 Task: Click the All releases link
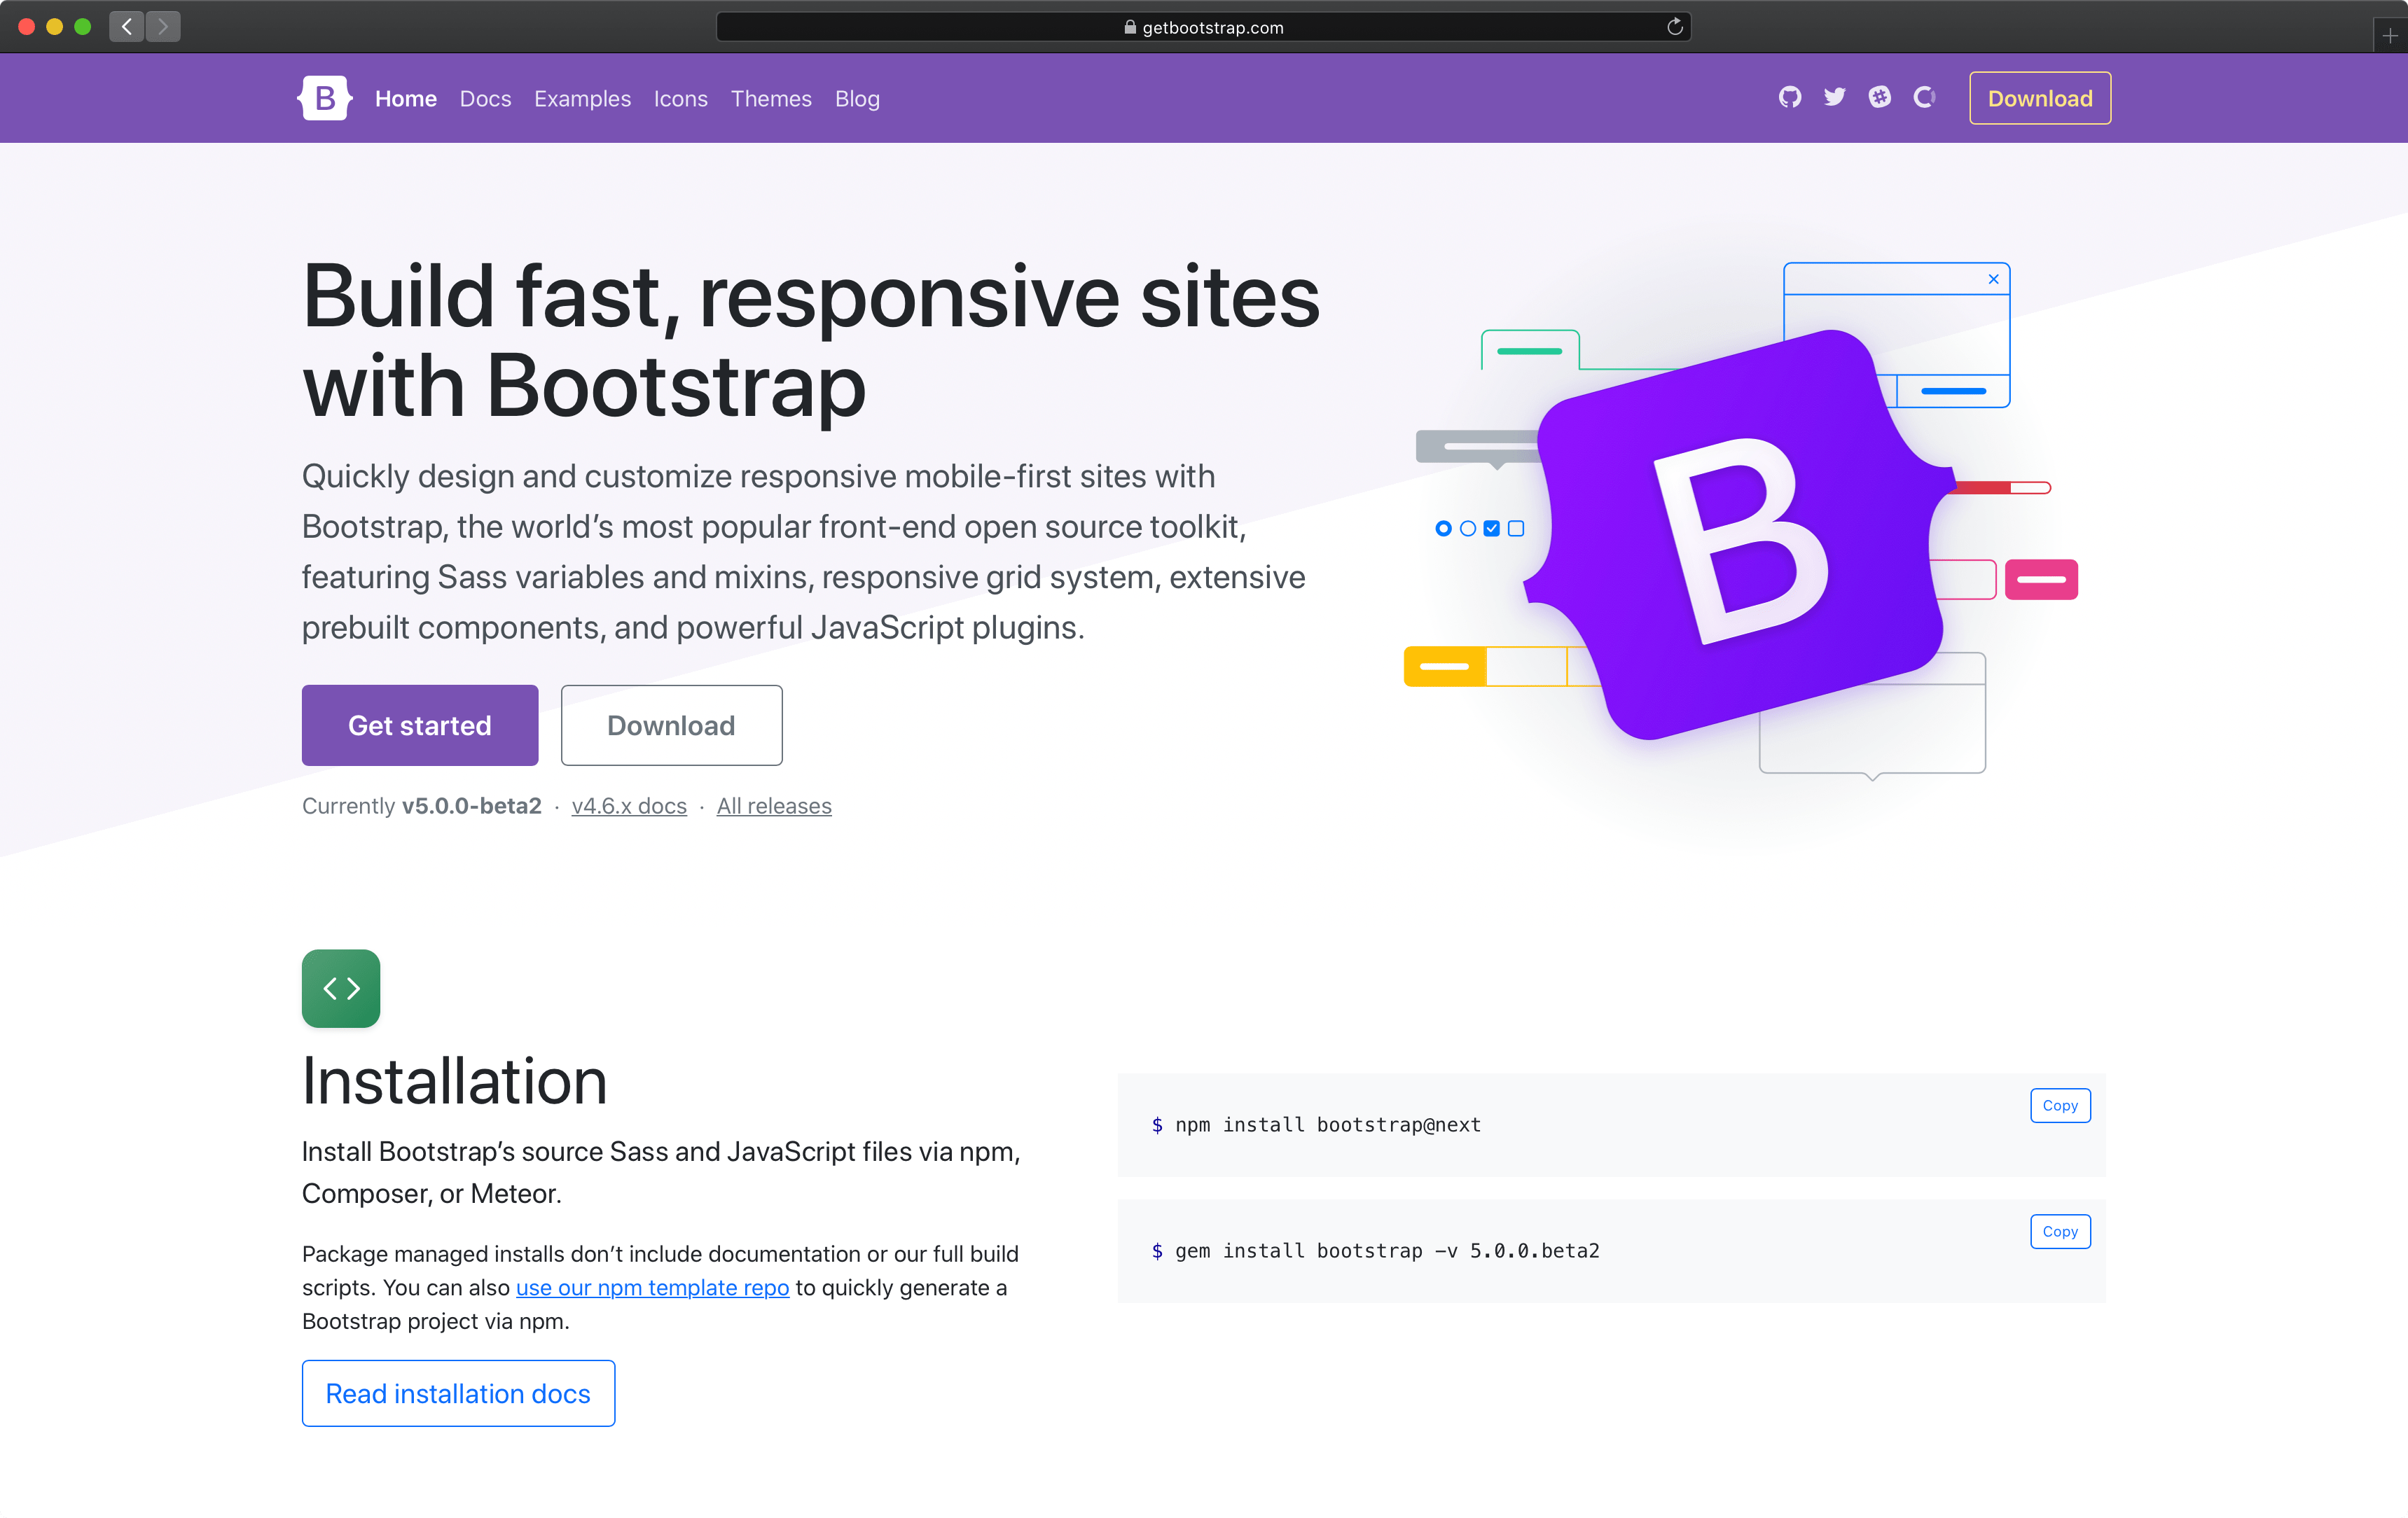point(773,806)
